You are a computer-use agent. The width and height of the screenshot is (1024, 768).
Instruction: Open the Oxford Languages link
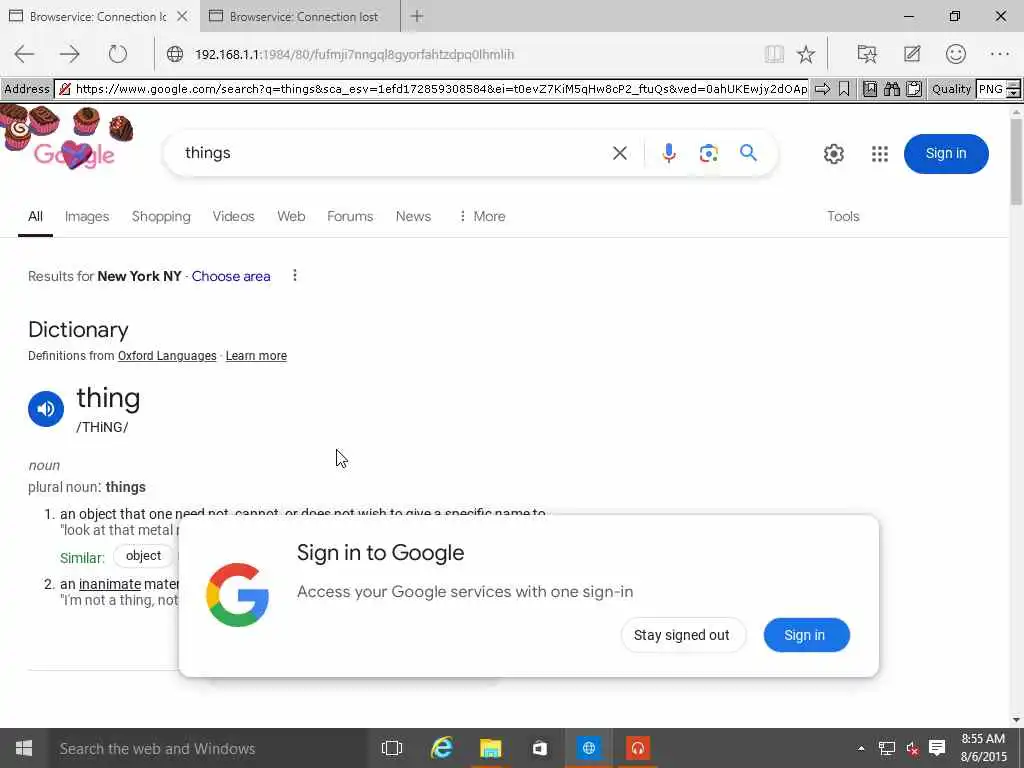167,356
